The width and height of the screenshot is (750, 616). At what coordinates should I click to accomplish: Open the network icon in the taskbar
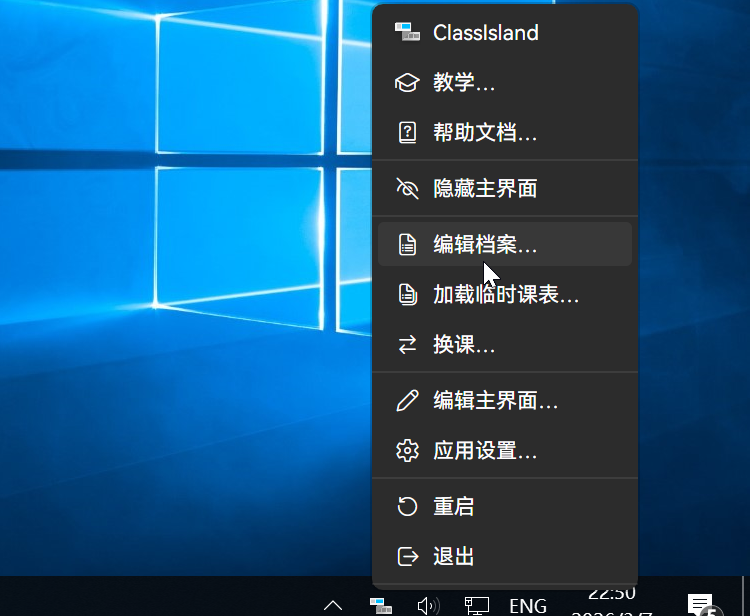(477, 605)
